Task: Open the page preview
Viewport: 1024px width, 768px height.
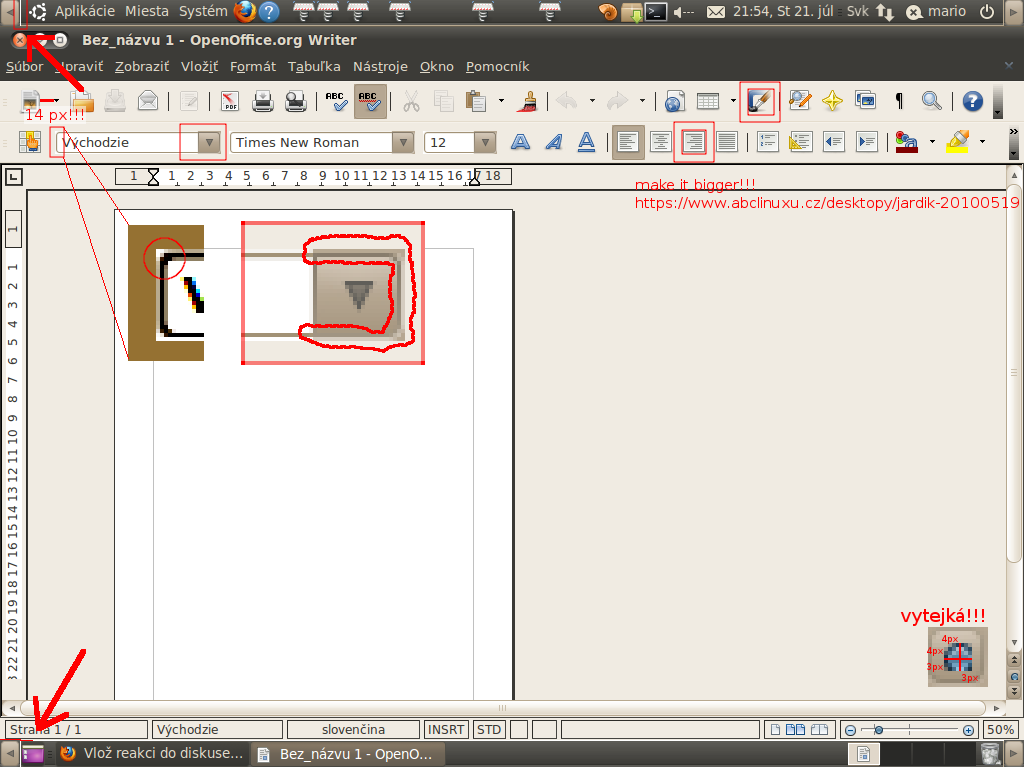Action: click(x=296, y=101)
